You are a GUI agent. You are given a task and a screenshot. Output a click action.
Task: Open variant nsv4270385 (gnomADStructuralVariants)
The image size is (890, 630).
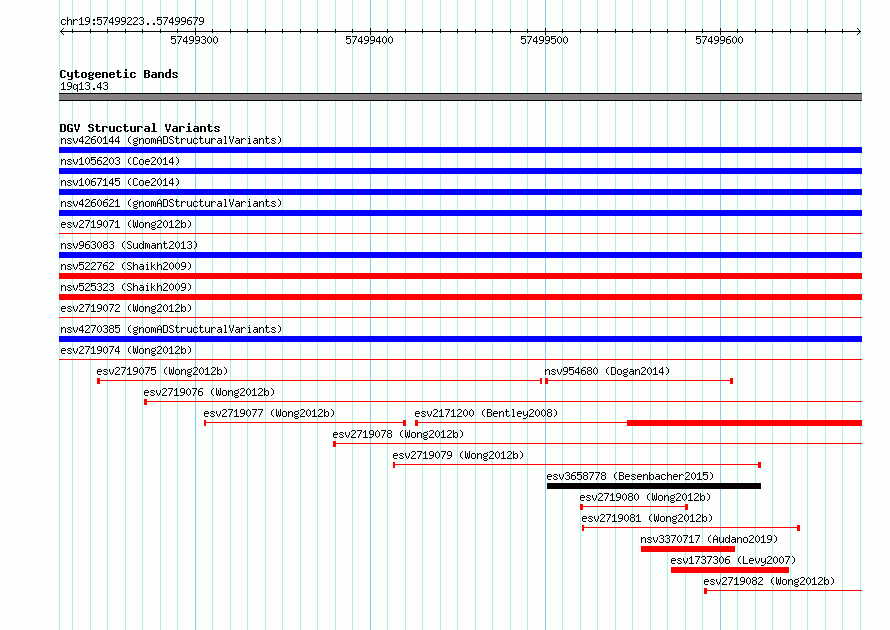pos(171,329)
